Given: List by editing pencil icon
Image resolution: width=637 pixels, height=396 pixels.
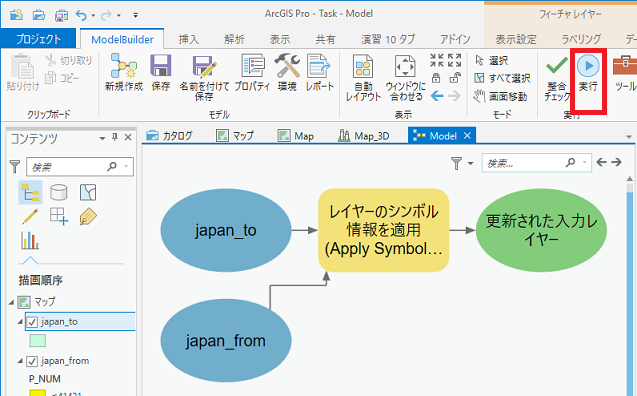Looking at the screenshot, I should [30, 216].
